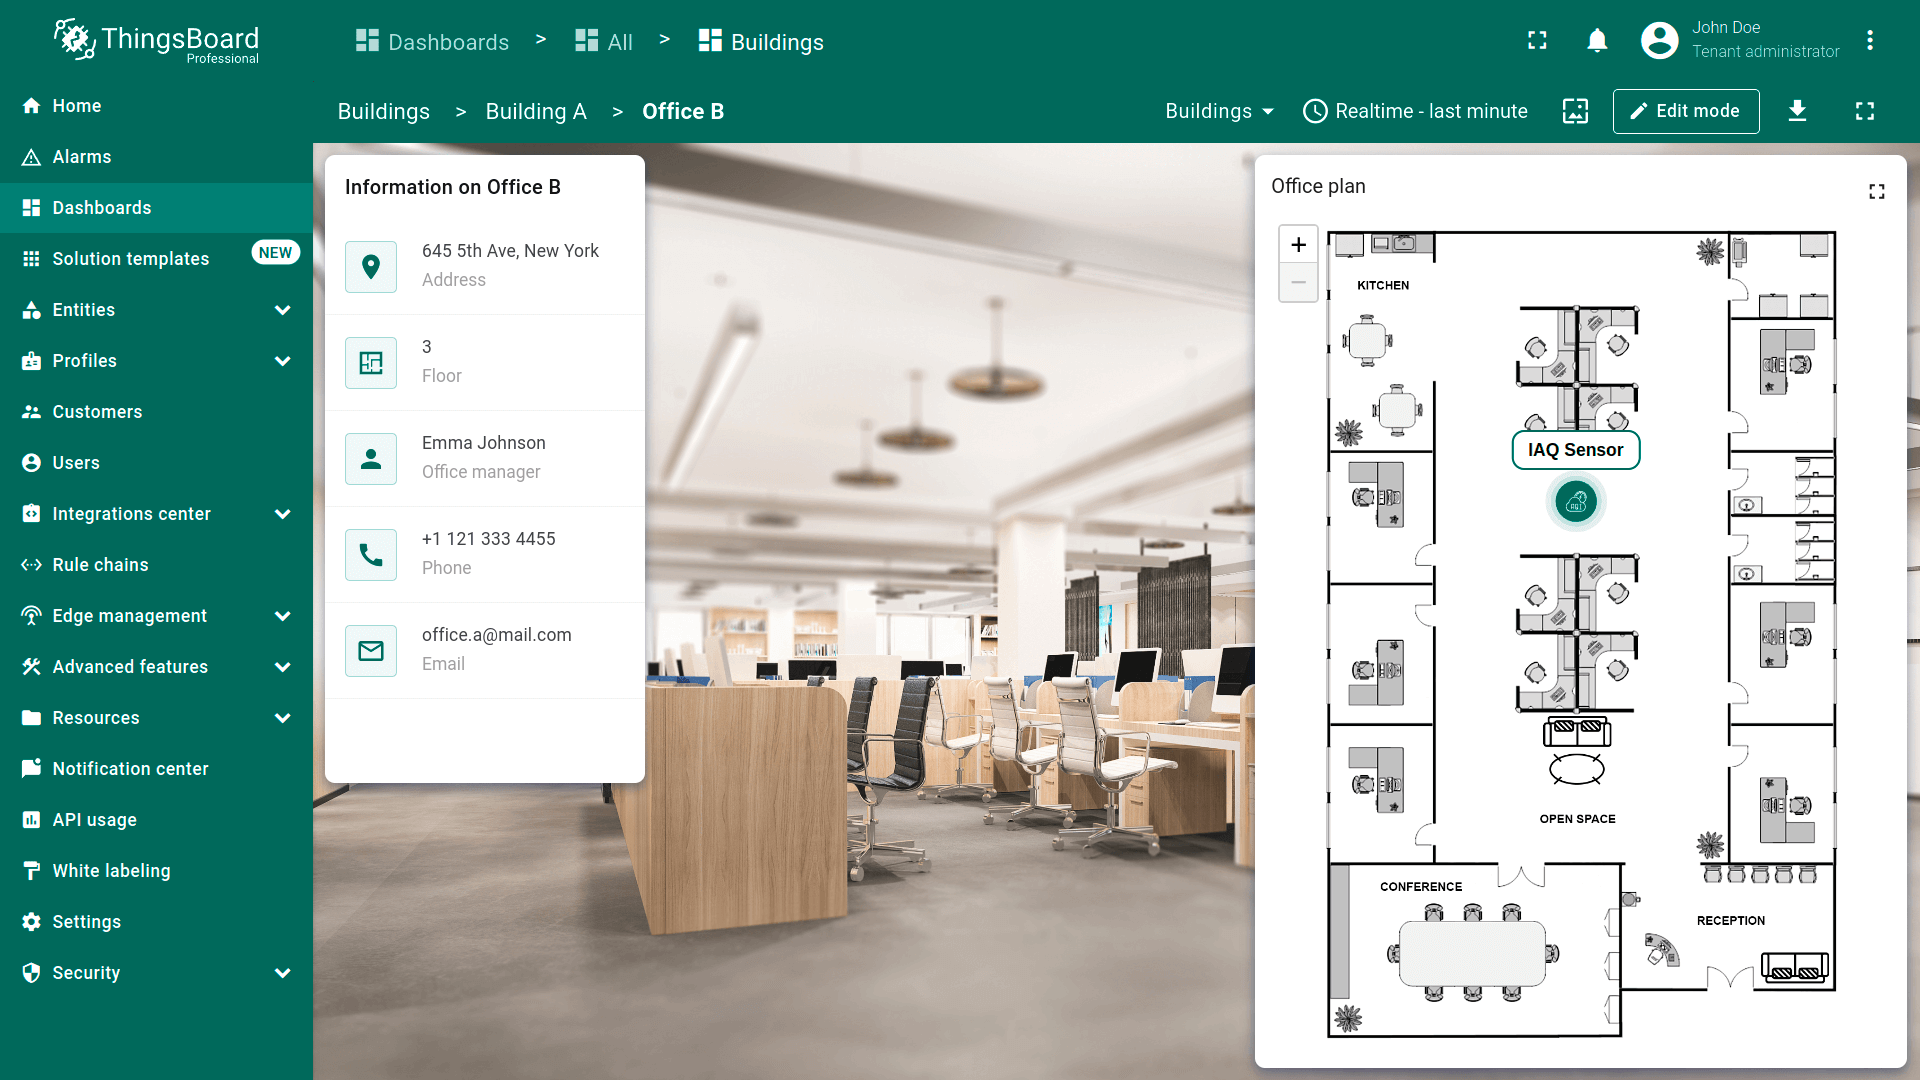
Task: Click the Edit mode button
Action: pos(1685,111)
